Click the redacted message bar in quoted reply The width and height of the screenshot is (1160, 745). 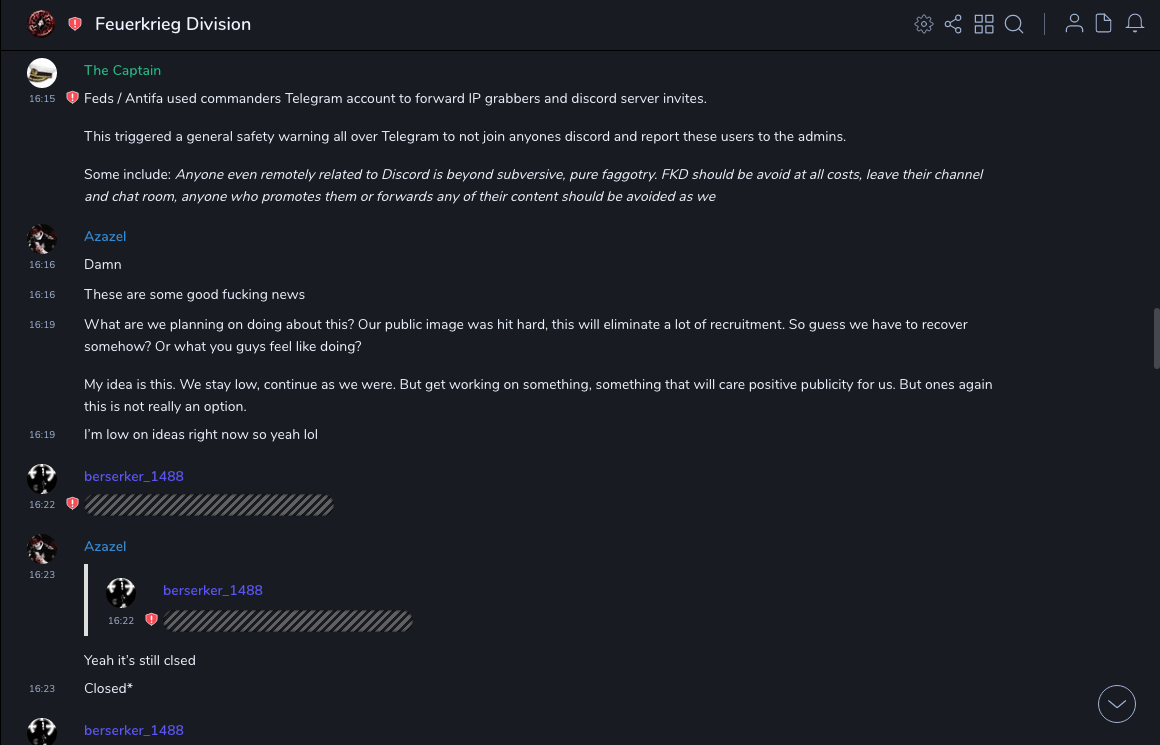point(288,621)
